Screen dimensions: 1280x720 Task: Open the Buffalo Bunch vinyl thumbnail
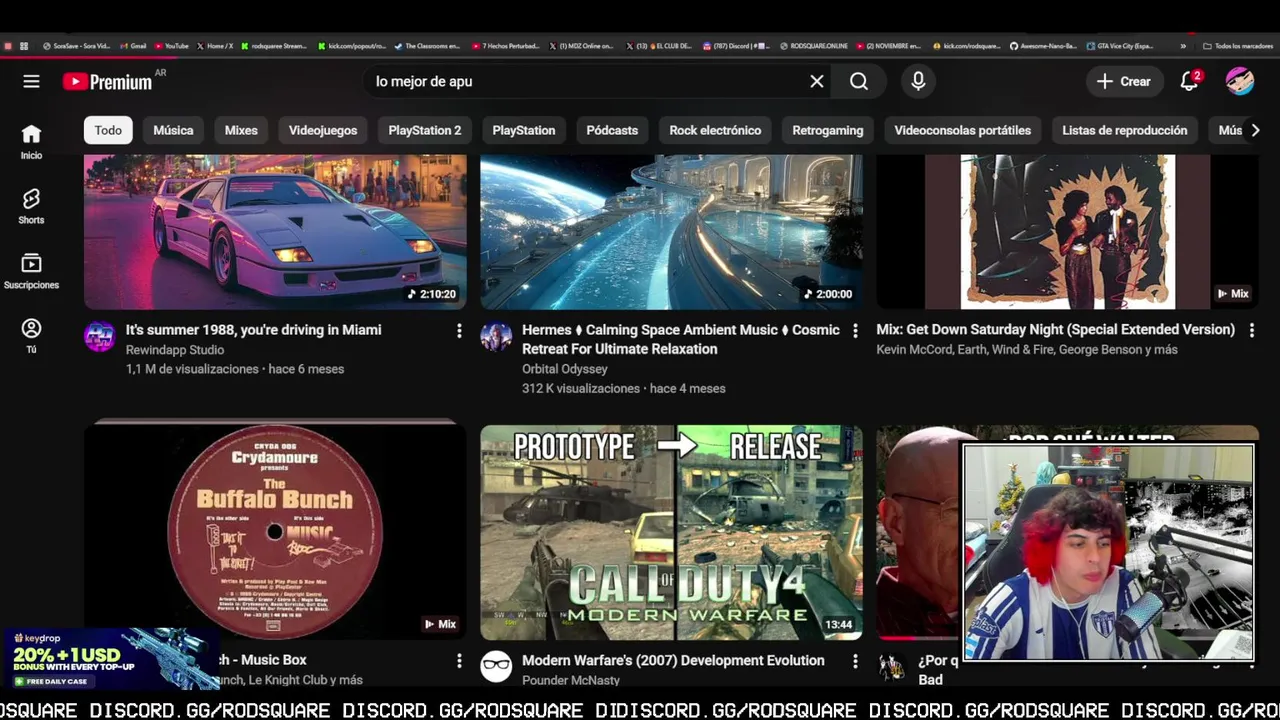(x=275, y=532)
